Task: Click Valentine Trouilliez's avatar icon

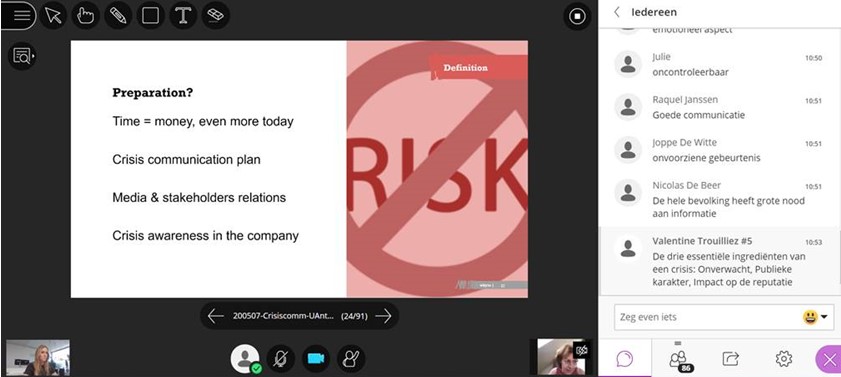Action: click(x=628, y=248)
